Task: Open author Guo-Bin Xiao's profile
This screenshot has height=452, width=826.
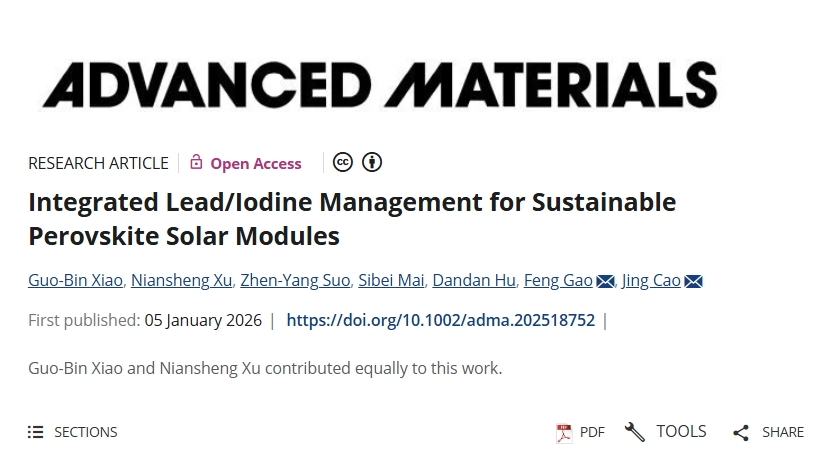Action: click(x=77, y=280)
